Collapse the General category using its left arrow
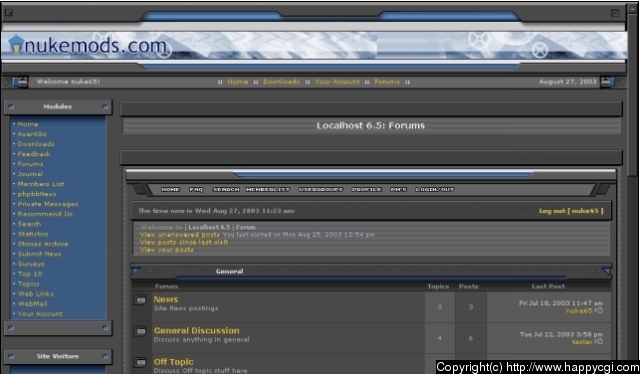This screenshot has width=640, height=374. tap(136, 271)
